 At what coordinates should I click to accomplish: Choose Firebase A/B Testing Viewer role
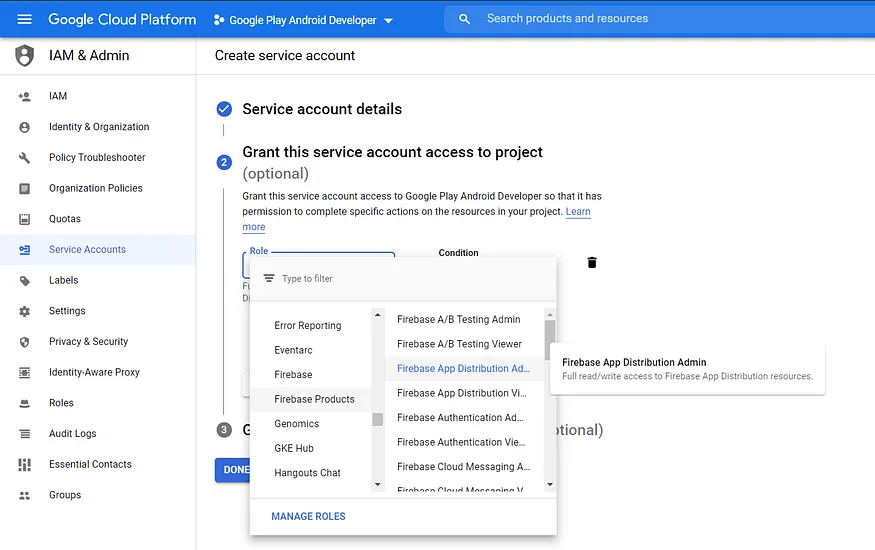point(459,344)
